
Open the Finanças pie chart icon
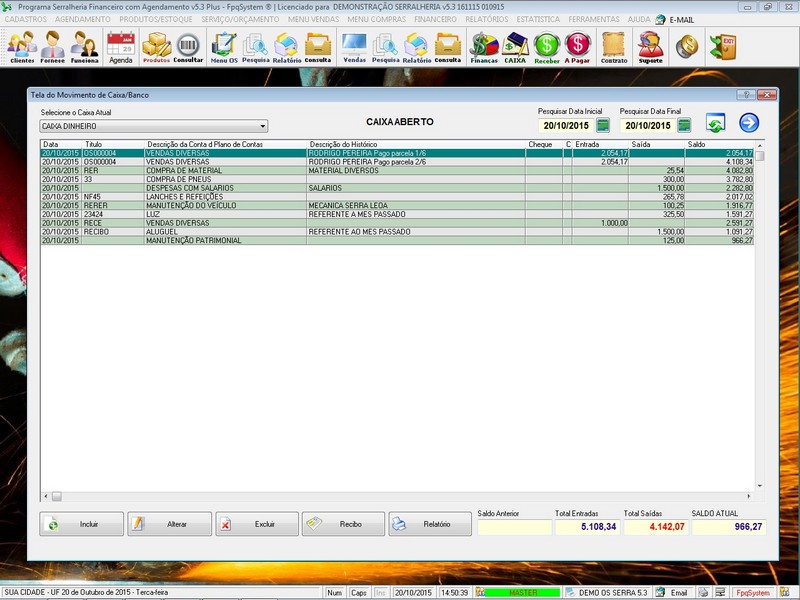click(x=484, y=47)
